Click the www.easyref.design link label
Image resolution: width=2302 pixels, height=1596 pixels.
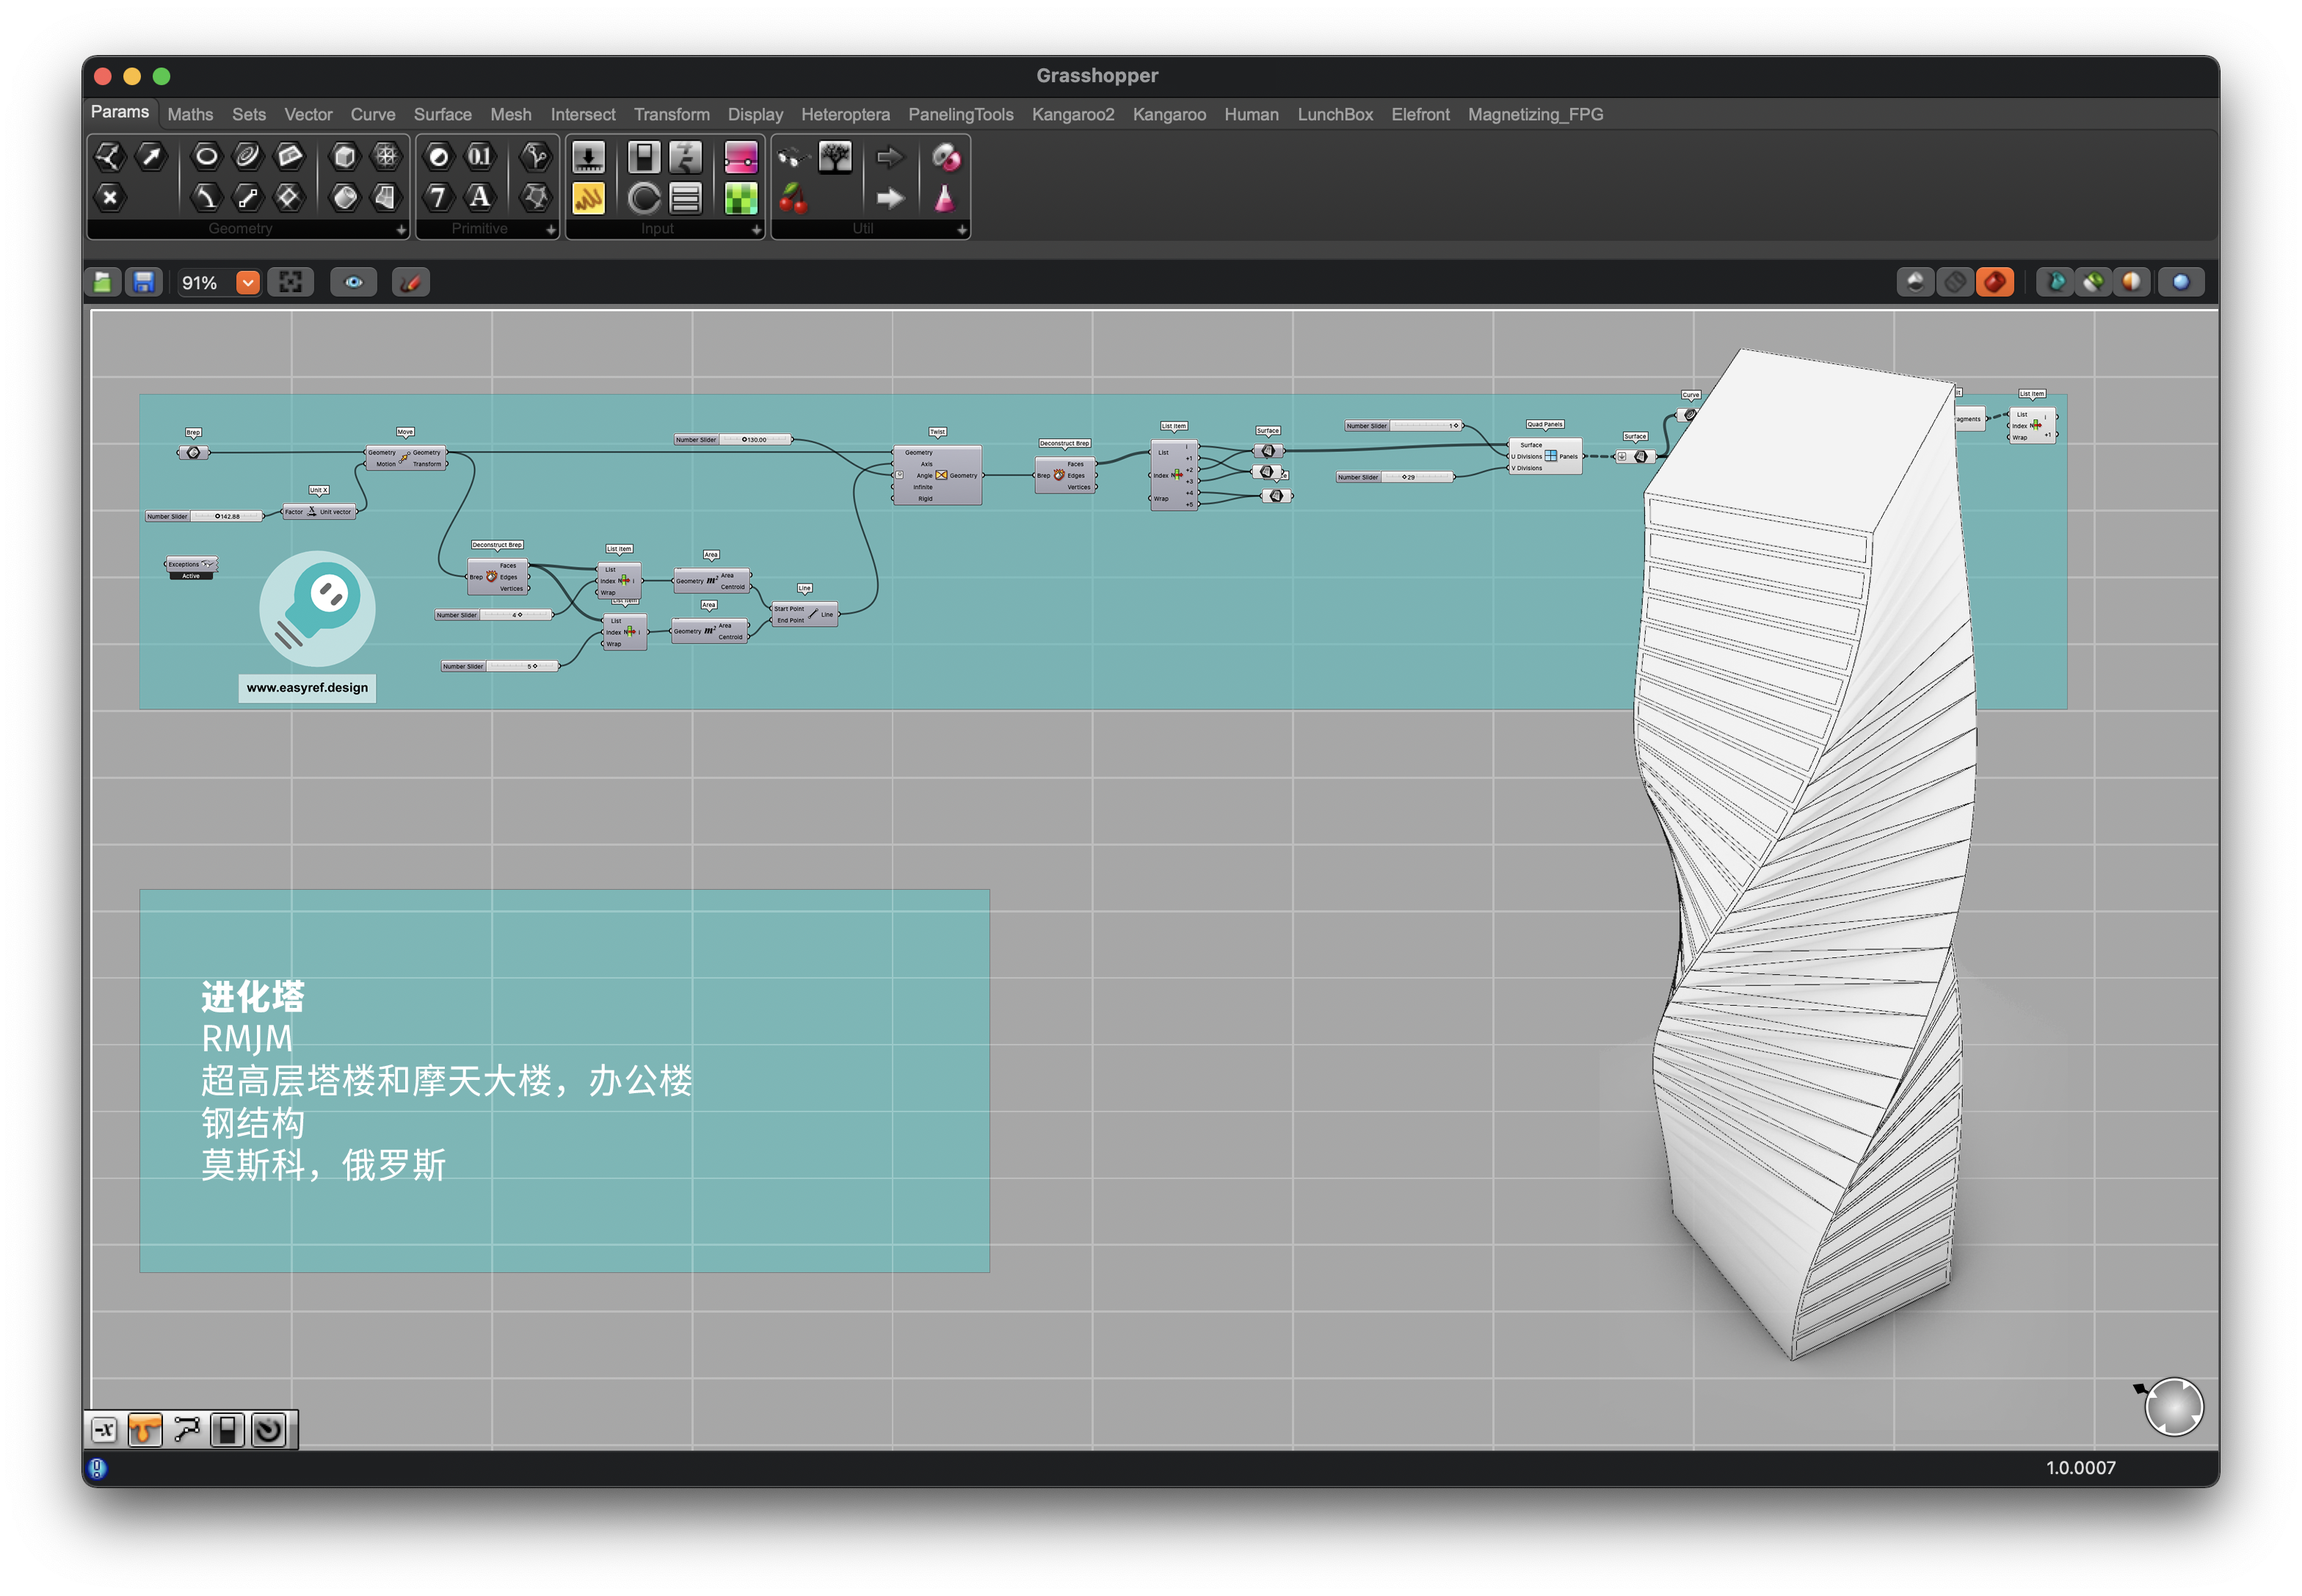pyautogui.click(x=307, y=688)
